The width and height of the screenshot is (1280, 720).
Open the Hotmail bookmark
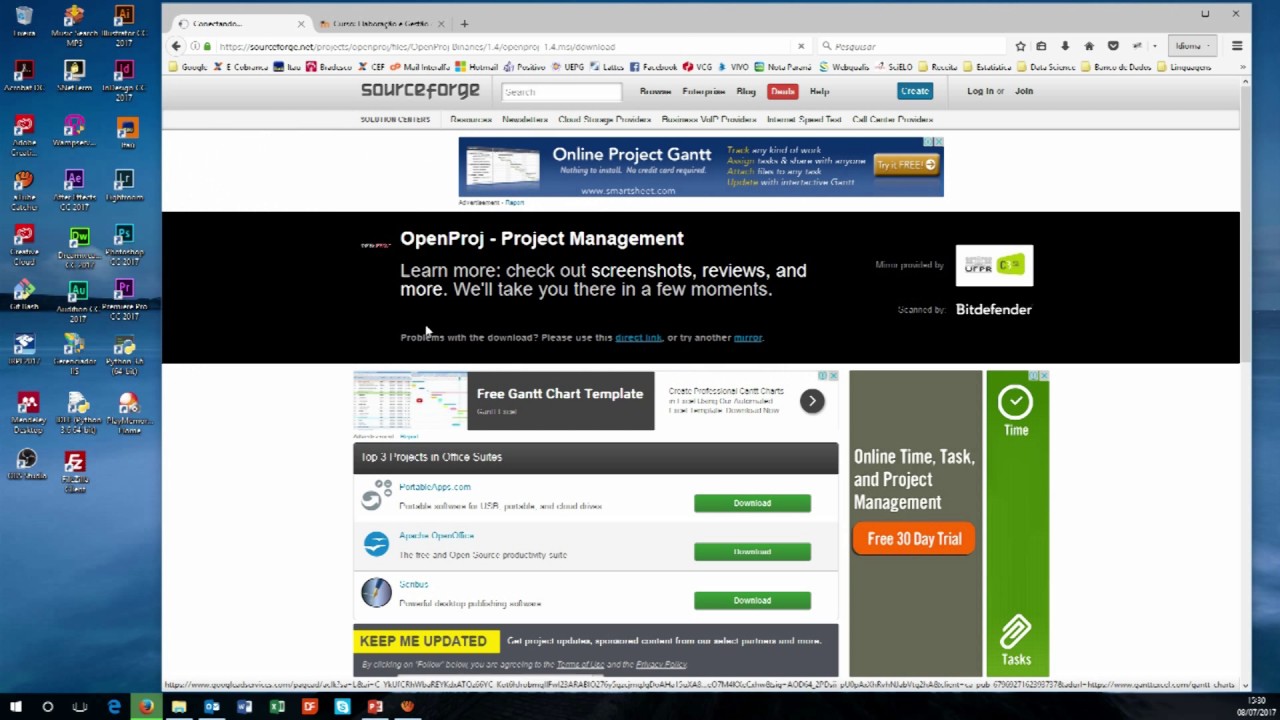point(476,67)
